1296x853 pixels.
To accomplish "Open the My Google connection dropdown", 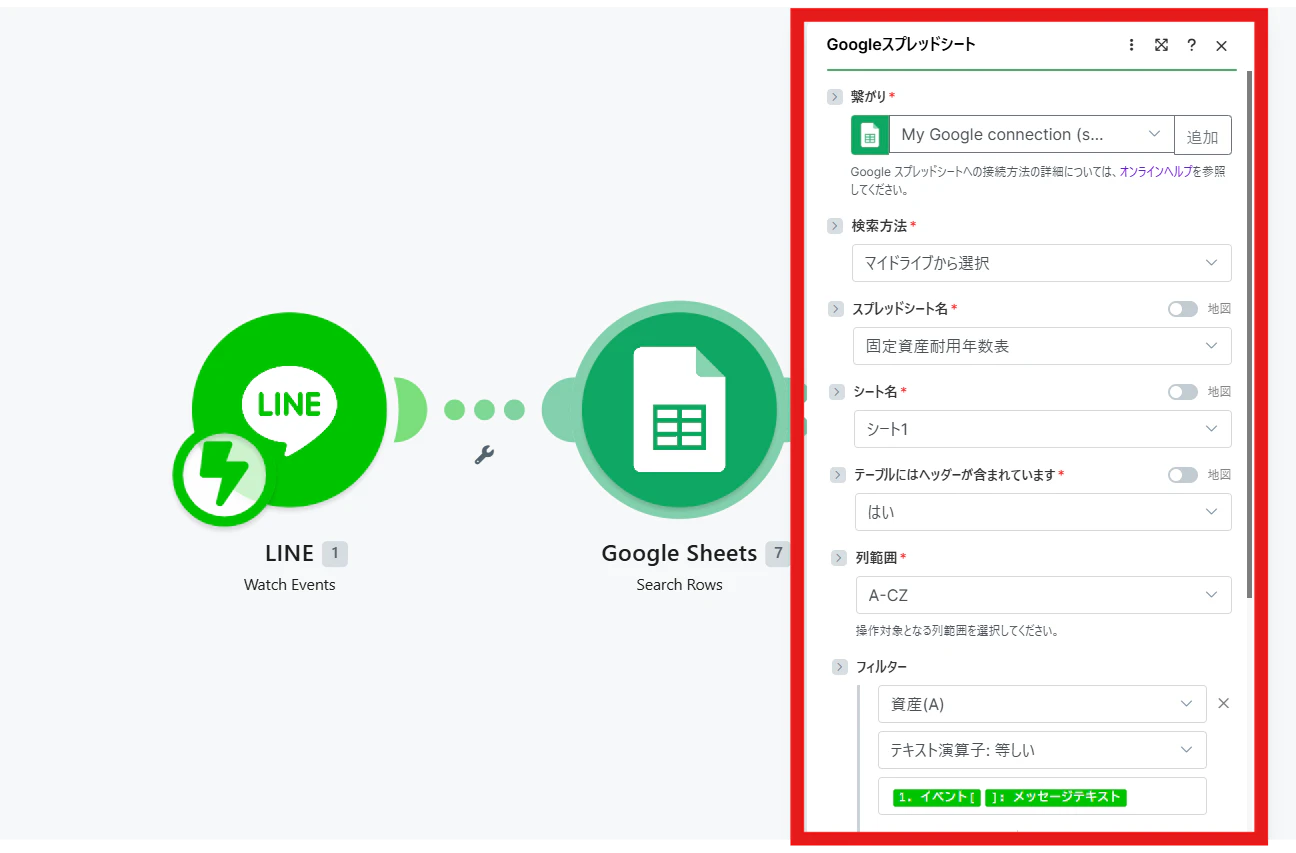I will click(x=1031, y=135).
